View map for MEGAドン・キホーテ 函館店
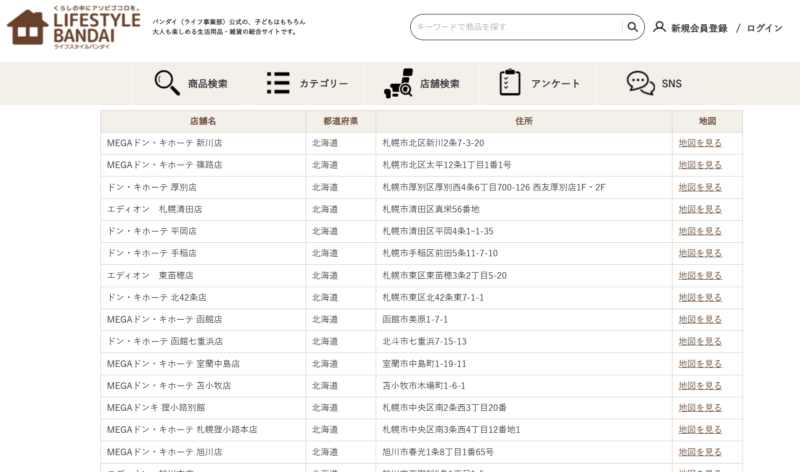 coord(699,319)
